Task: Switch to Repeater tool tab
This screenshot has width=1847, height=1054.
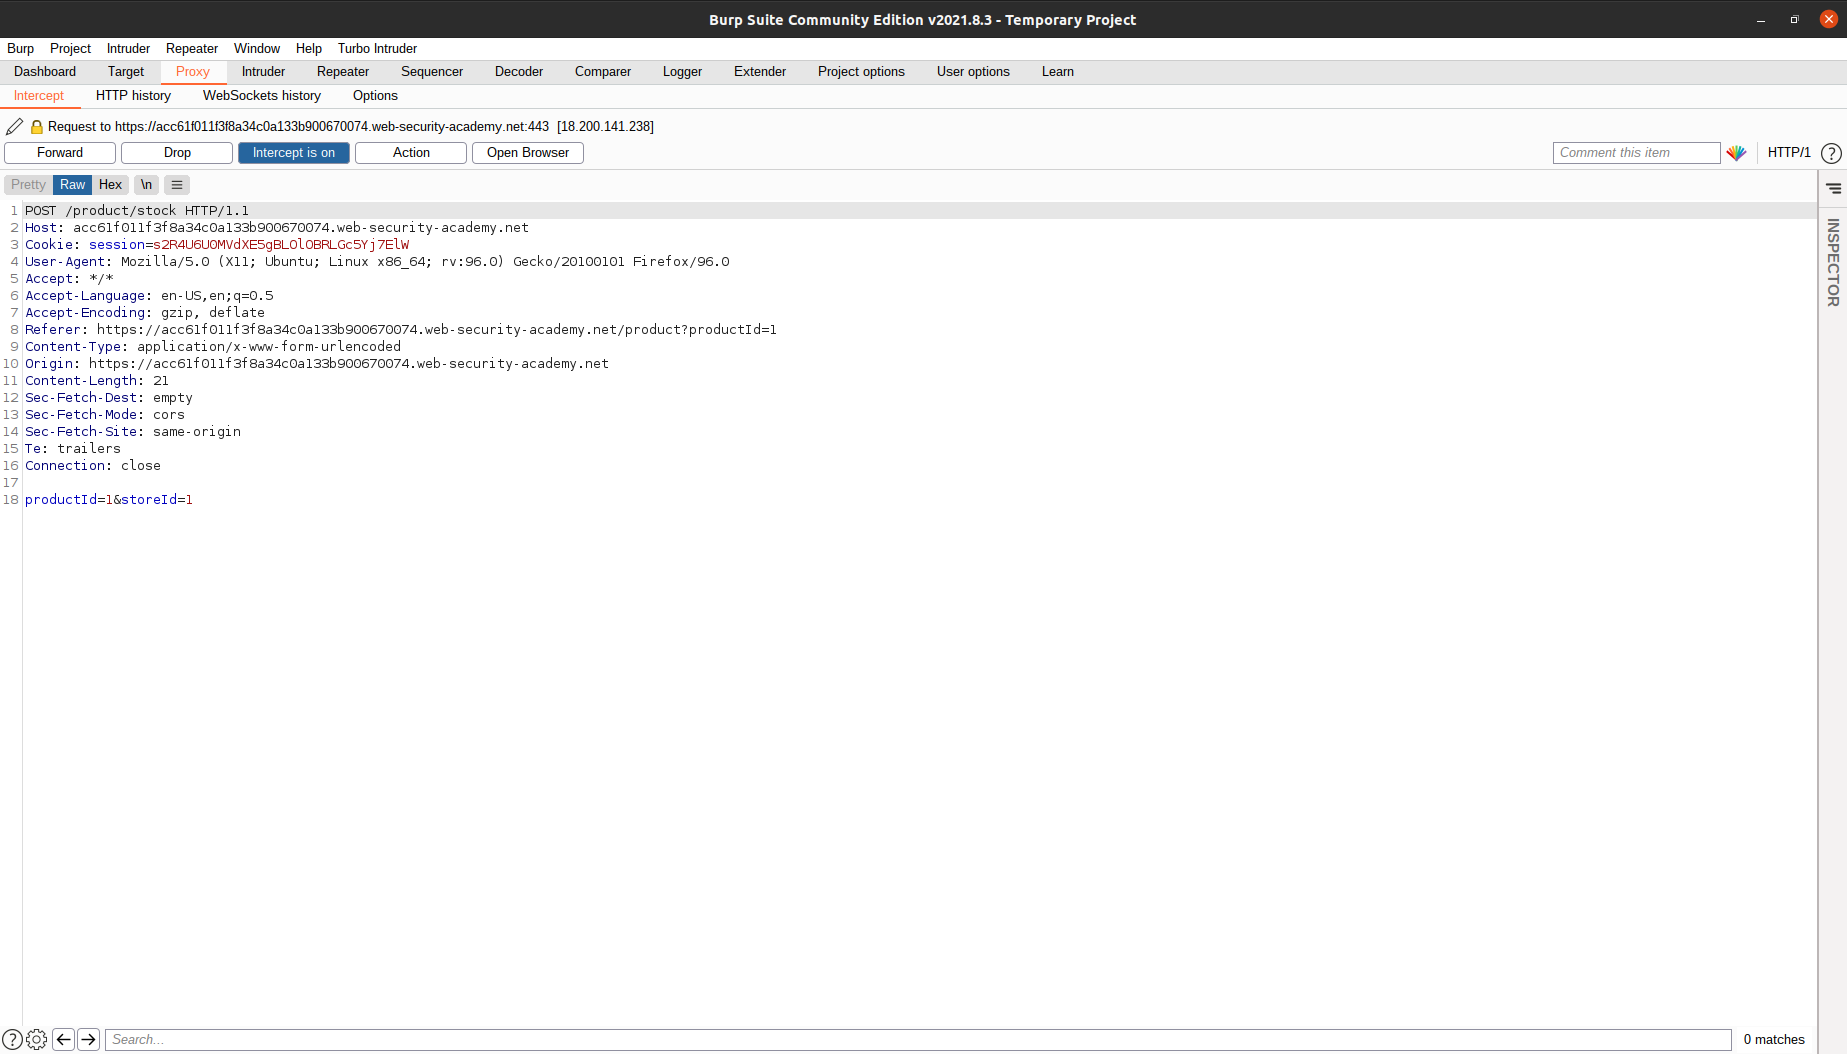Action: [x=343, y=72]
